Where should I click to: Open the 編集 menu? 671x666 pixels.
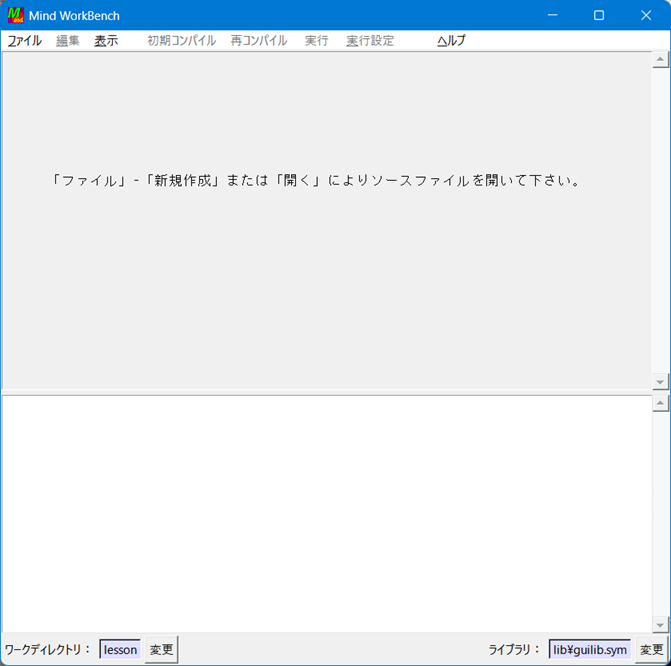pyautogui.click(x=68, y=41)
